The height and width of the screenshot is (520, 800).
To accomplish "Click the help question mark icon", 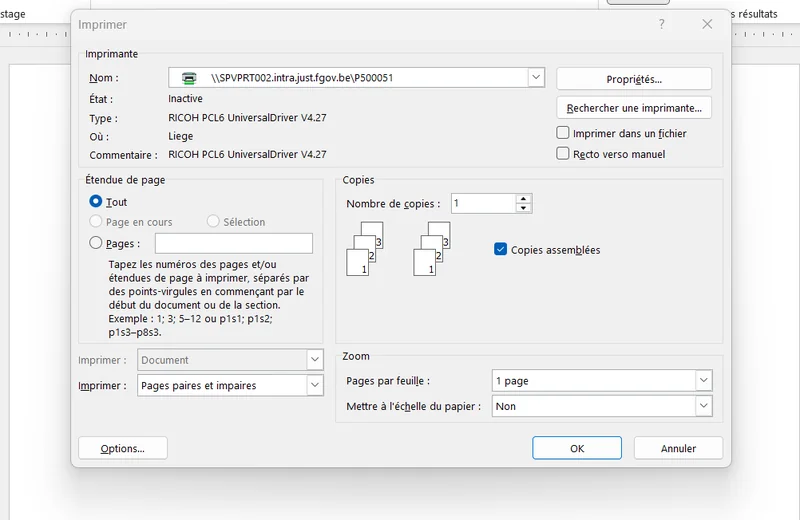I will [x=661, y=24].
